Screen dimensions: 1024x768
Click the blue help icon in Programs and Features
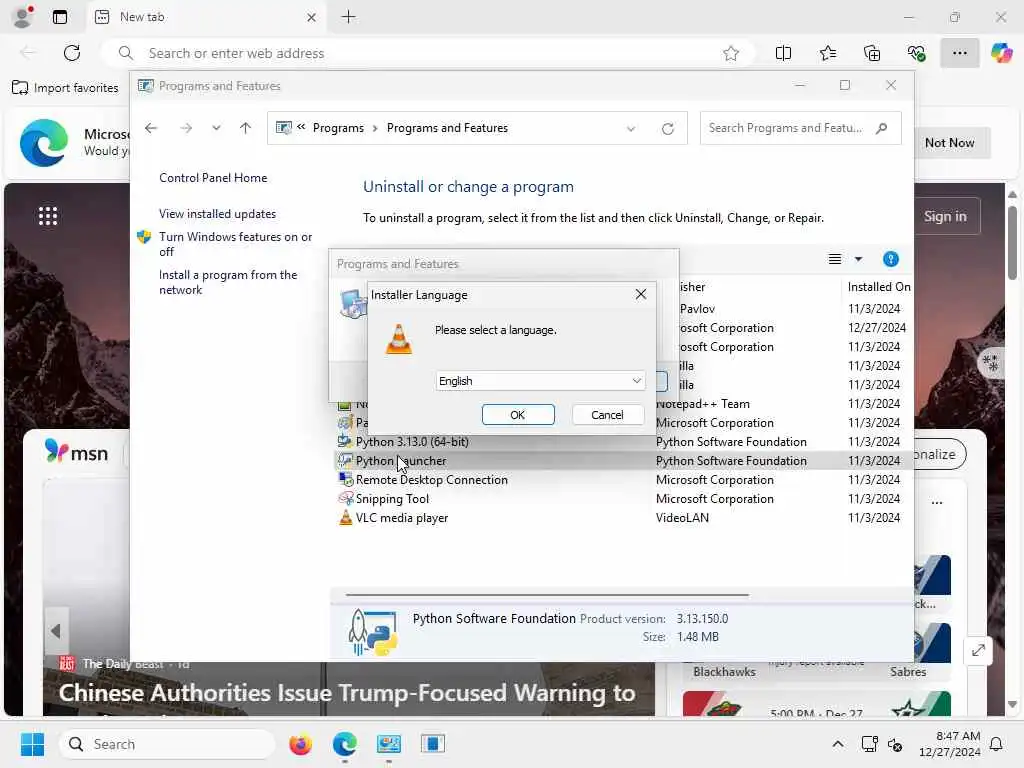click(x=891, y=259)
